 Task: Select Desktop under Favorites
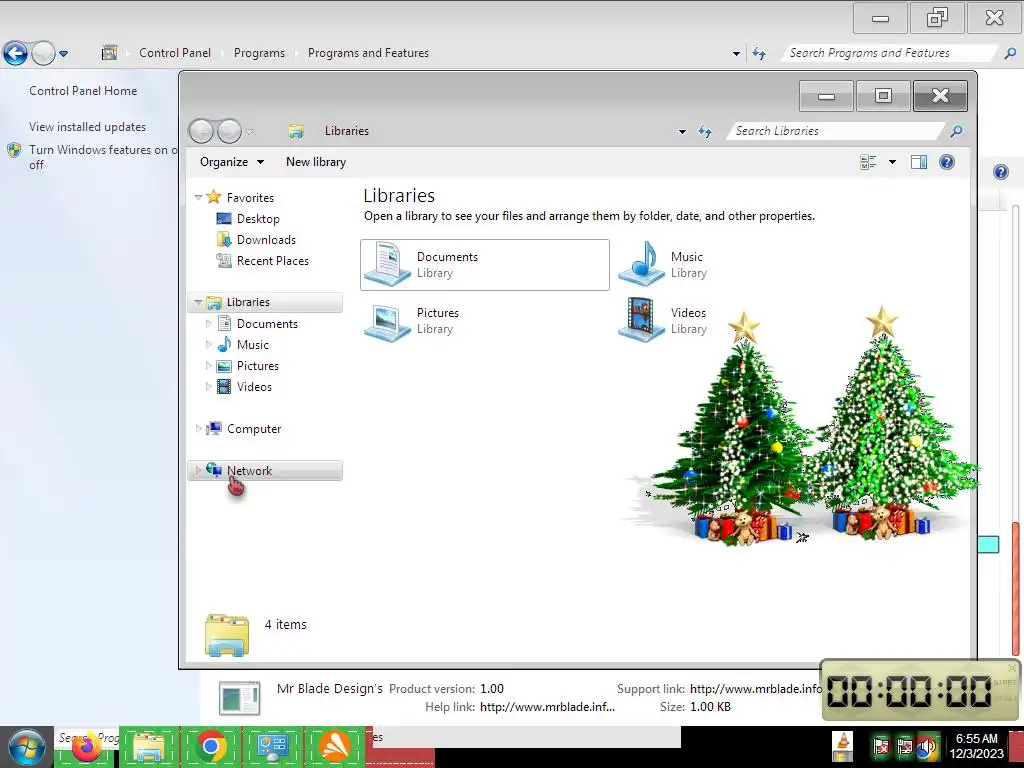click(x=258, y=219)
